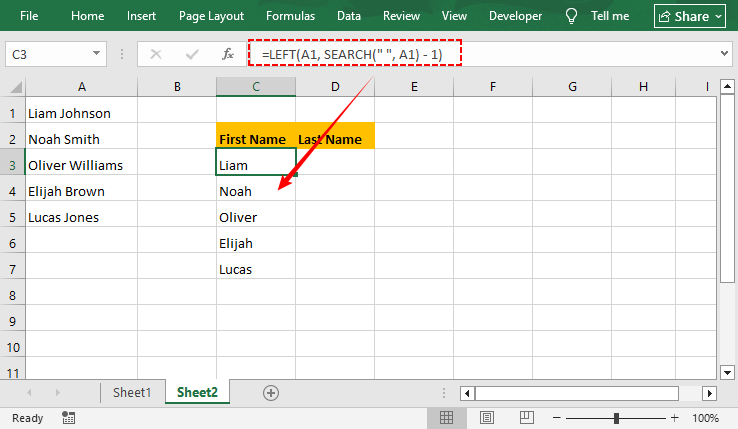Add a new sheet with plus icon
This screenshot has height=429, width=738.
(x=271, y=393)
